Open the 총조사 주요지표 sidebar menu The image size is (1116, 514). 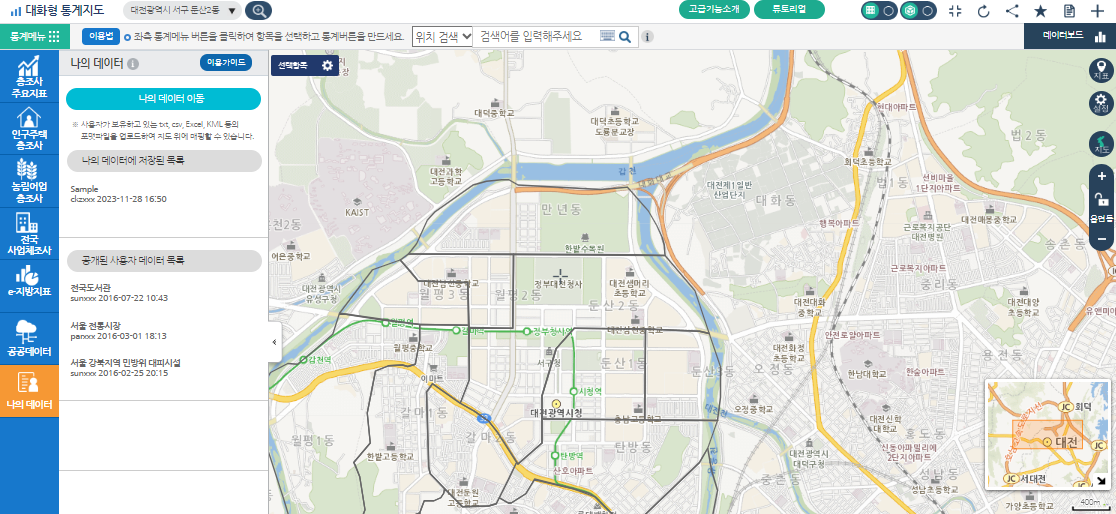tap(29, 77)
